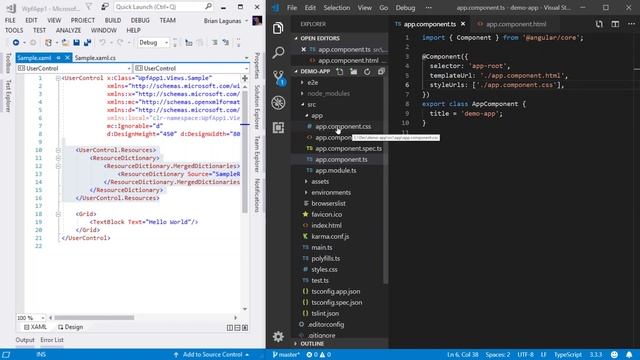Viewport: 640px width, 360px height.
Task: Close the Sample.xaml tab
Action: tap(67, 58)
